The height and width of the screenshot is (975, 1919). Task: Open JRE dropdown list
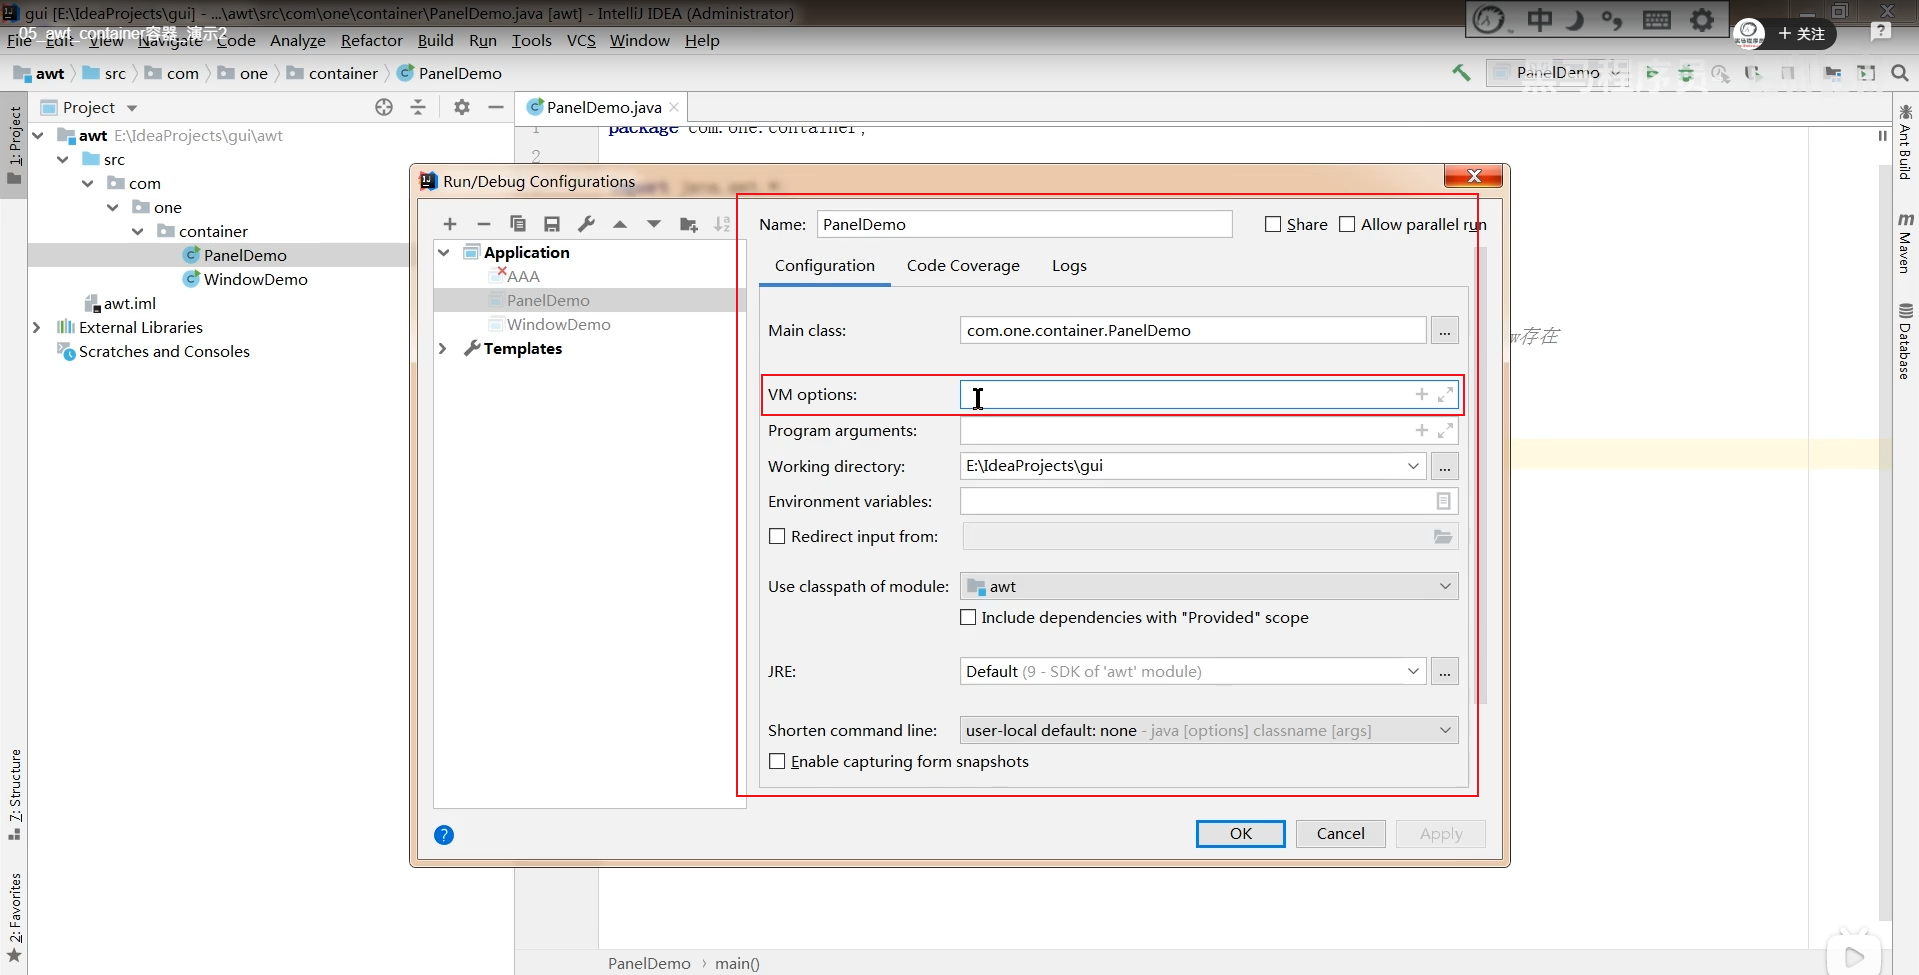(x=1413, y=671)
